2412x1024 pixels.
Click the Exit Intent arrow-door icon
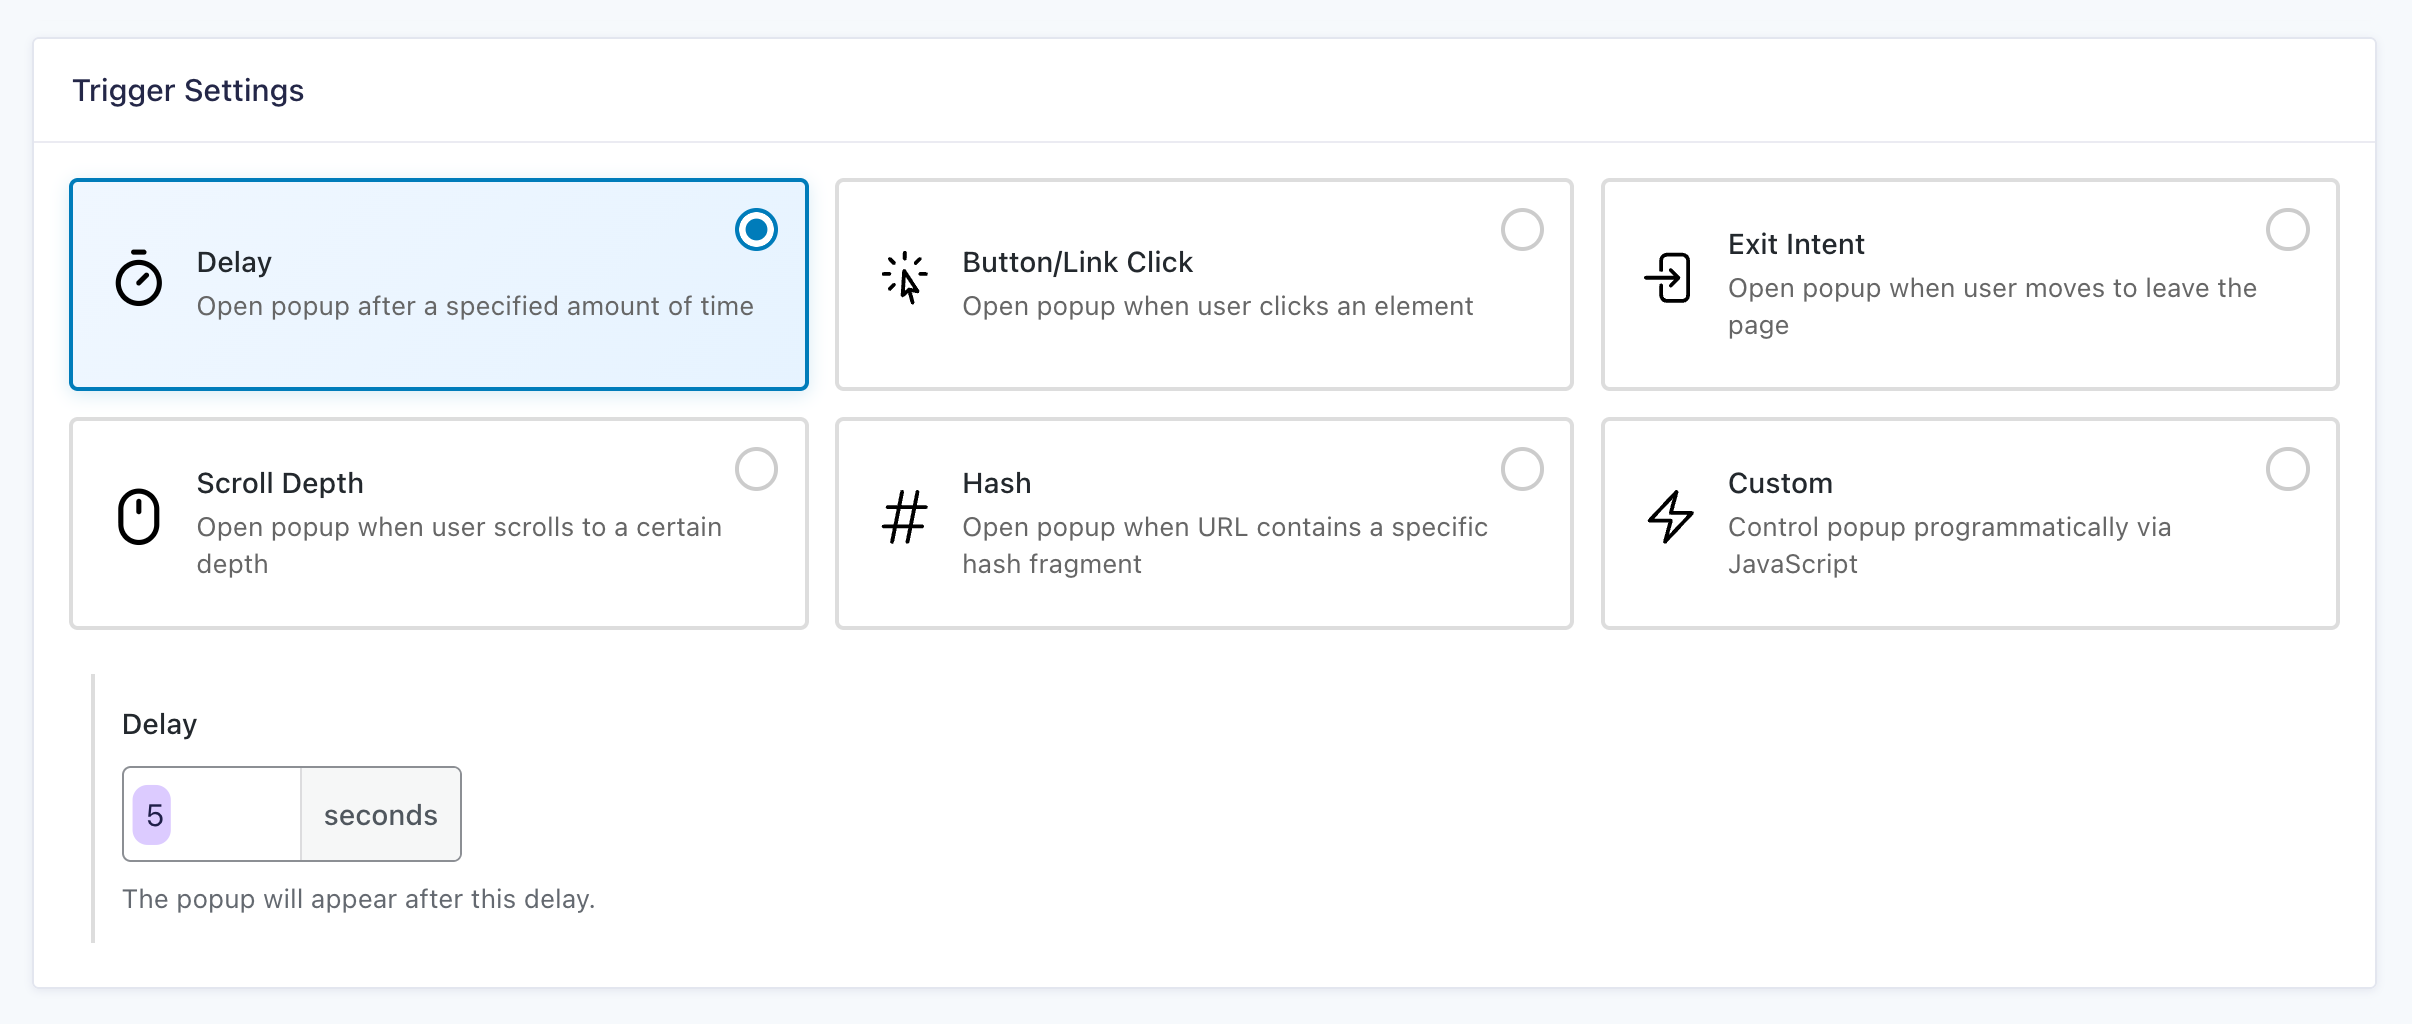[1668, 278]
